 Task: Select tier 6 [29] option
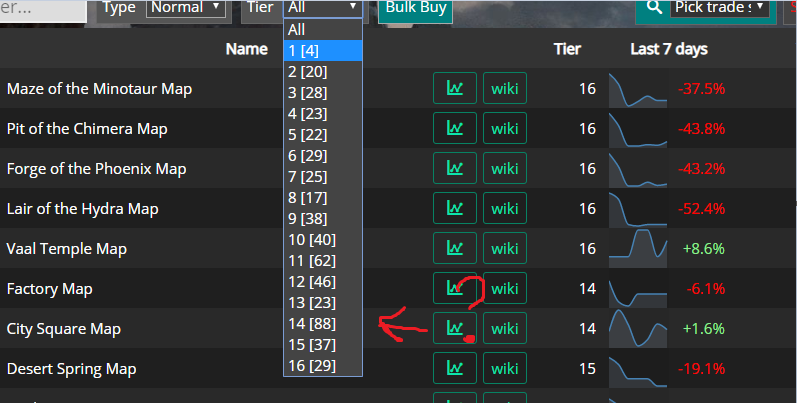coord(323,156)
